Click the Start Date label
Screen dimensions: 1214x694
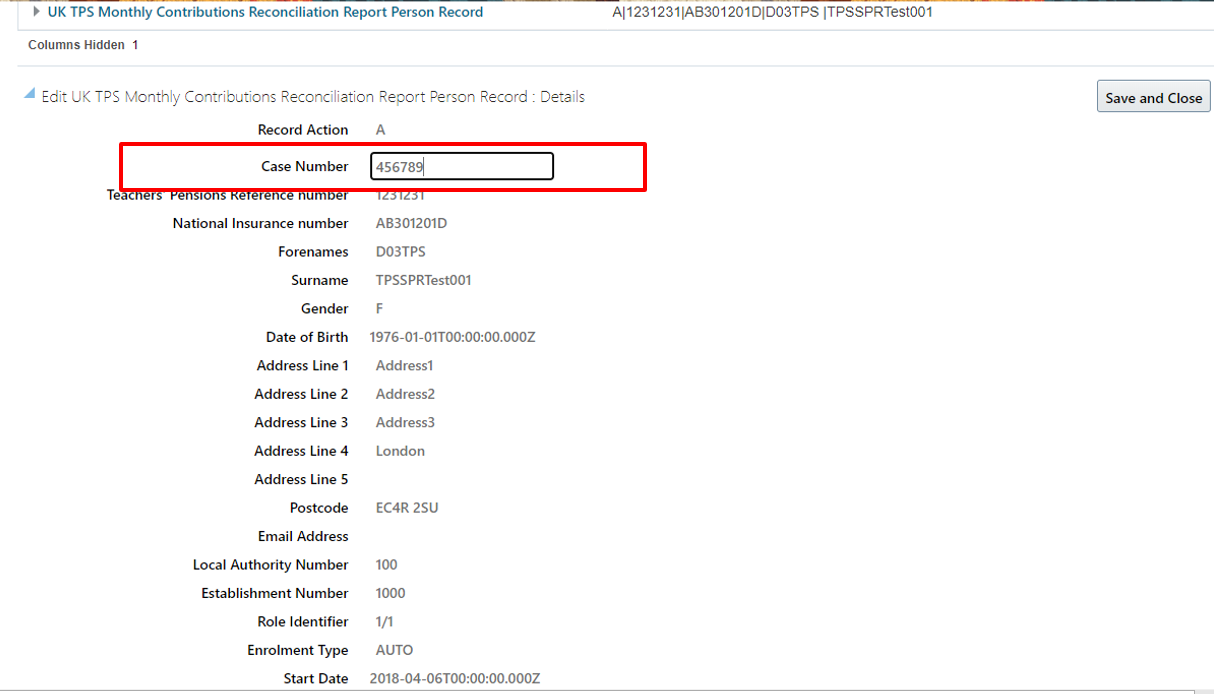316,679
